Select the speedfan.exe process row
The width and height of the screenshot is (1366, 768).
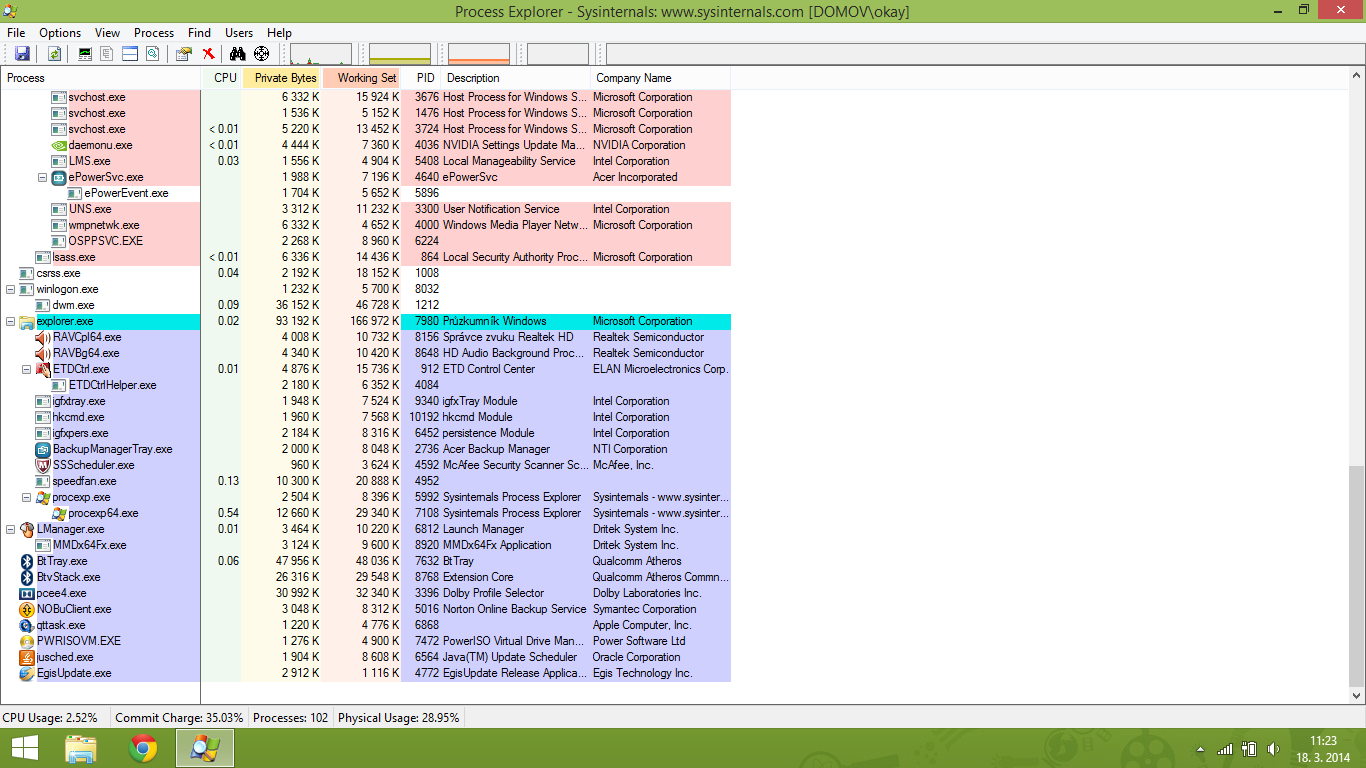(x=84, y=481)
